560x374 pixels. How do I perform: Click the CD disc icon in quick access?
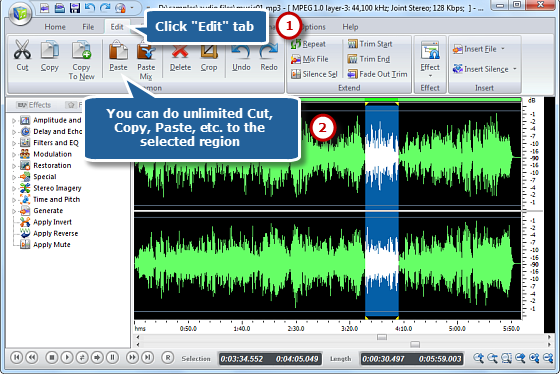[x=120, y=8]
